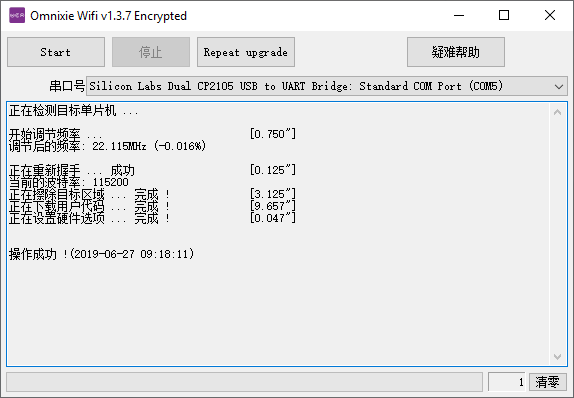Click the log scrollbar down arrow
574x398 pixels.
[x=558, y=356]
